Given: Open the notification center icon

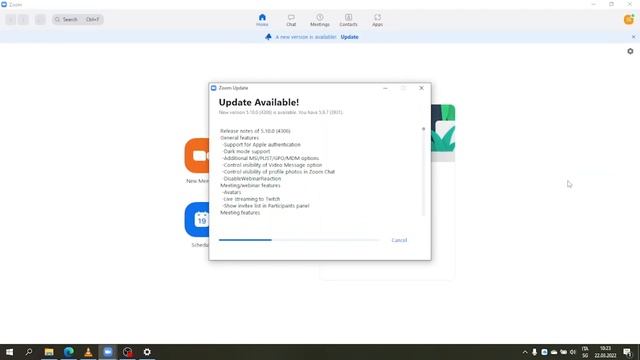Looking at the screenshot, I should pos(627,352).
